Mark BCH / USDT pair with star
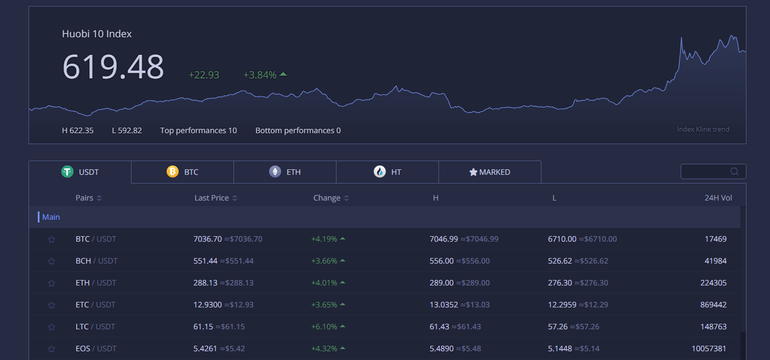 [x=52, y=261]
